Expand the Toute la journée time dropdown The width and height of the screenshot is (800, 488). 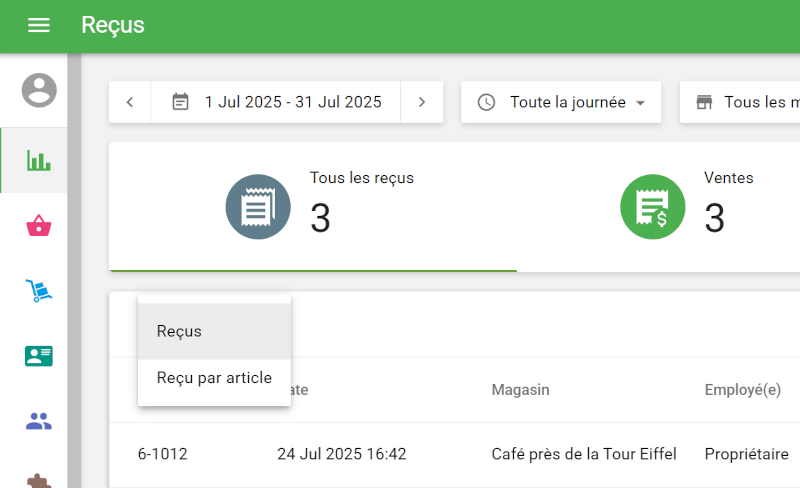click(561, 102)
